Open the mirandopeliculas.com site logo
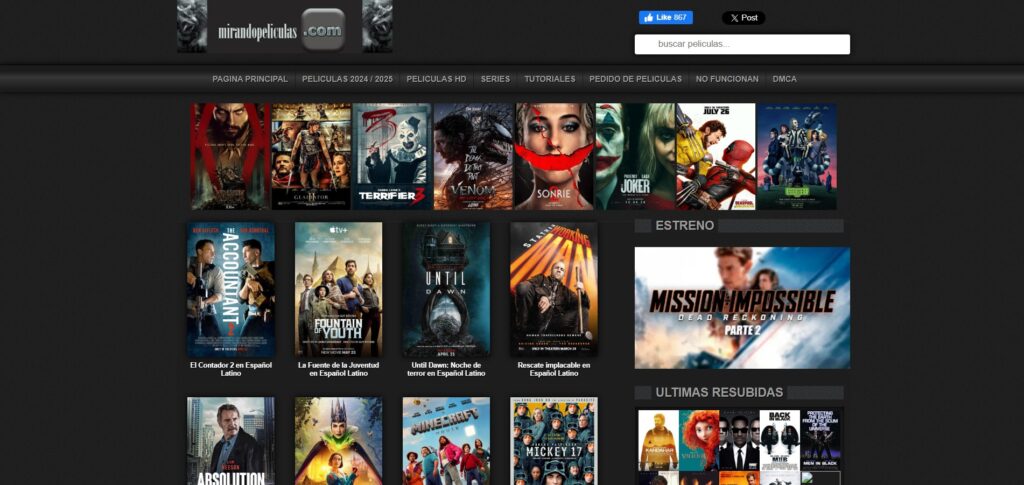1024x485 pixels. (x=285, y=27)
